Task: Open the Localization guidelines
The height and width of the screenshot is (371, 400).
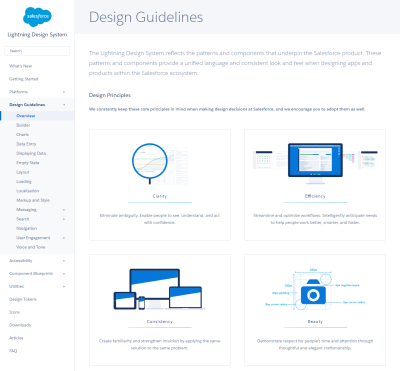Action: pyautogui.click(x=28, y=191)
